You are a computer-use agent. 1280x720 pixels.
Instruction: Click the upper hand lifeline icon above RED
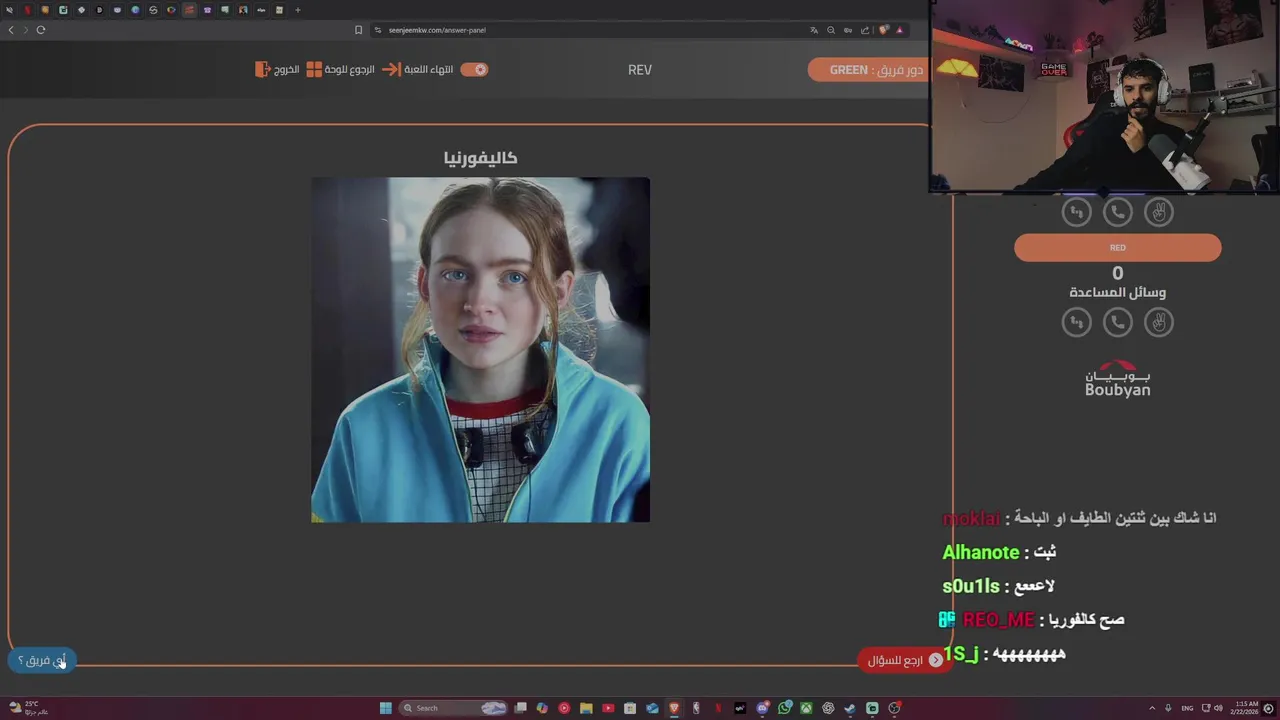point(1158,212)
